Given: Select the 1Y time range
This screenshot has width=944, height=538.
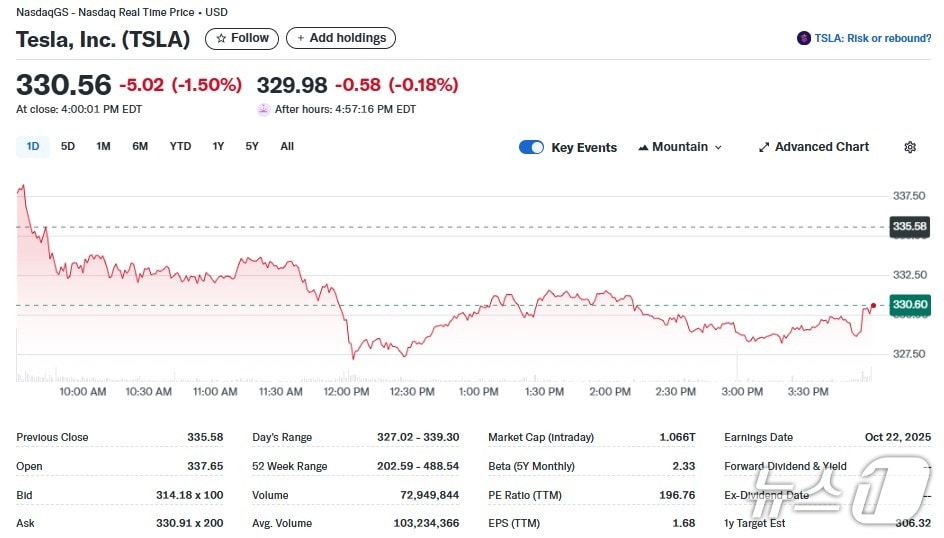Looking at the screenshot, I should (218, 147).
